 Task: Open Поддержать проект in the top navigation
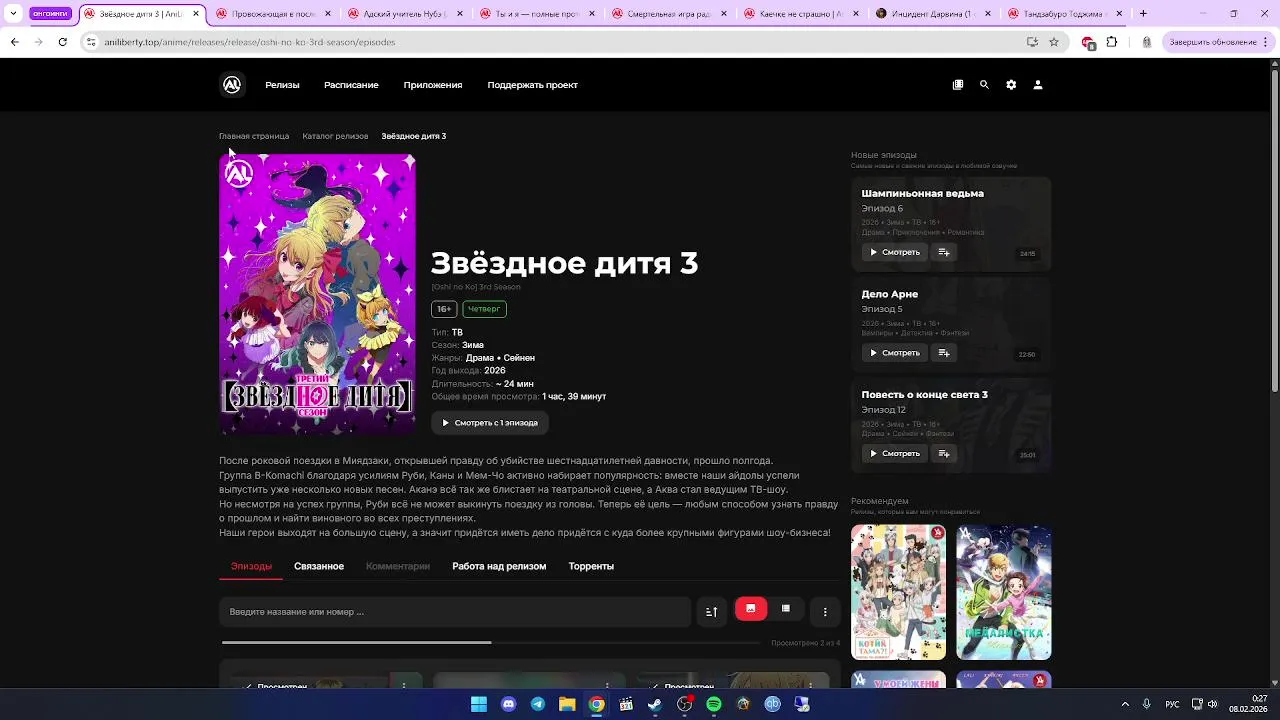click(533, 85)
